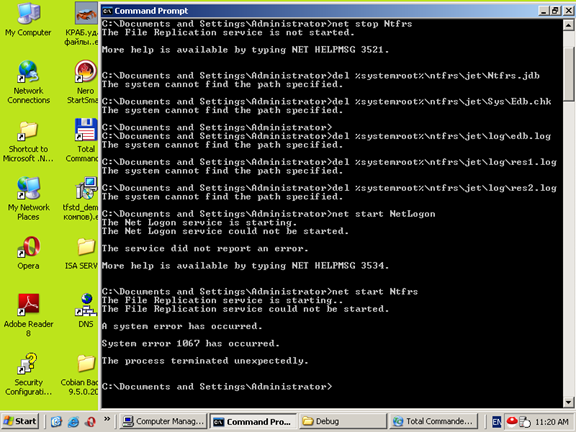
Task: Click del res1.log command line
Action: coord(329,162)
